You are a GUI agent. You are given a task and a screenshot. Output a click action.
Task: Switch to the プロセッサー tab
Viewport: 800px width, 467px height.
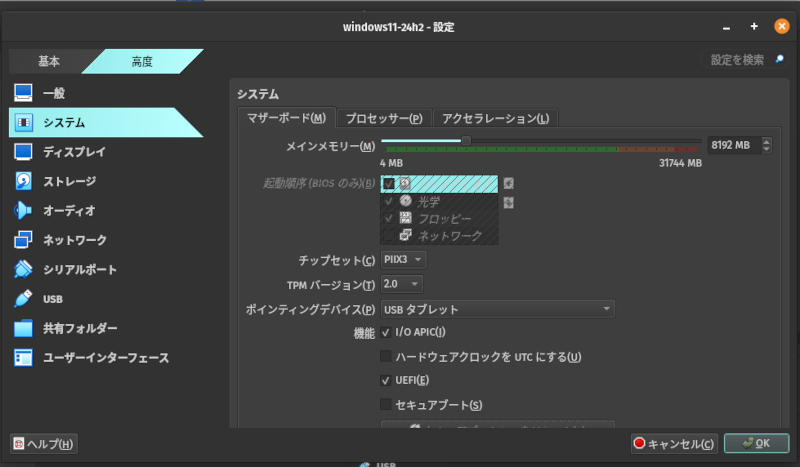pyautogui.click(x=384, y=119)
